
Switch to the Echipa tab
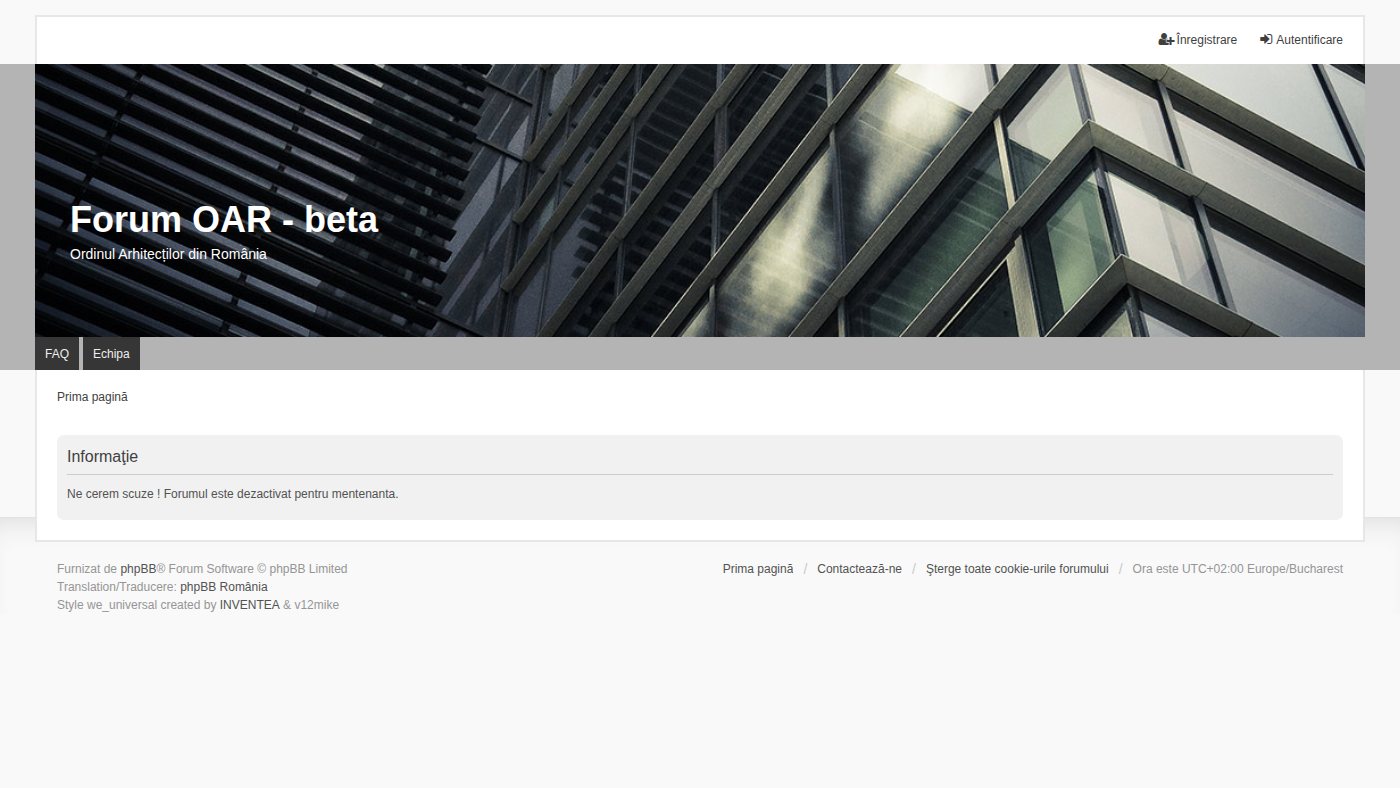(111, 354)
